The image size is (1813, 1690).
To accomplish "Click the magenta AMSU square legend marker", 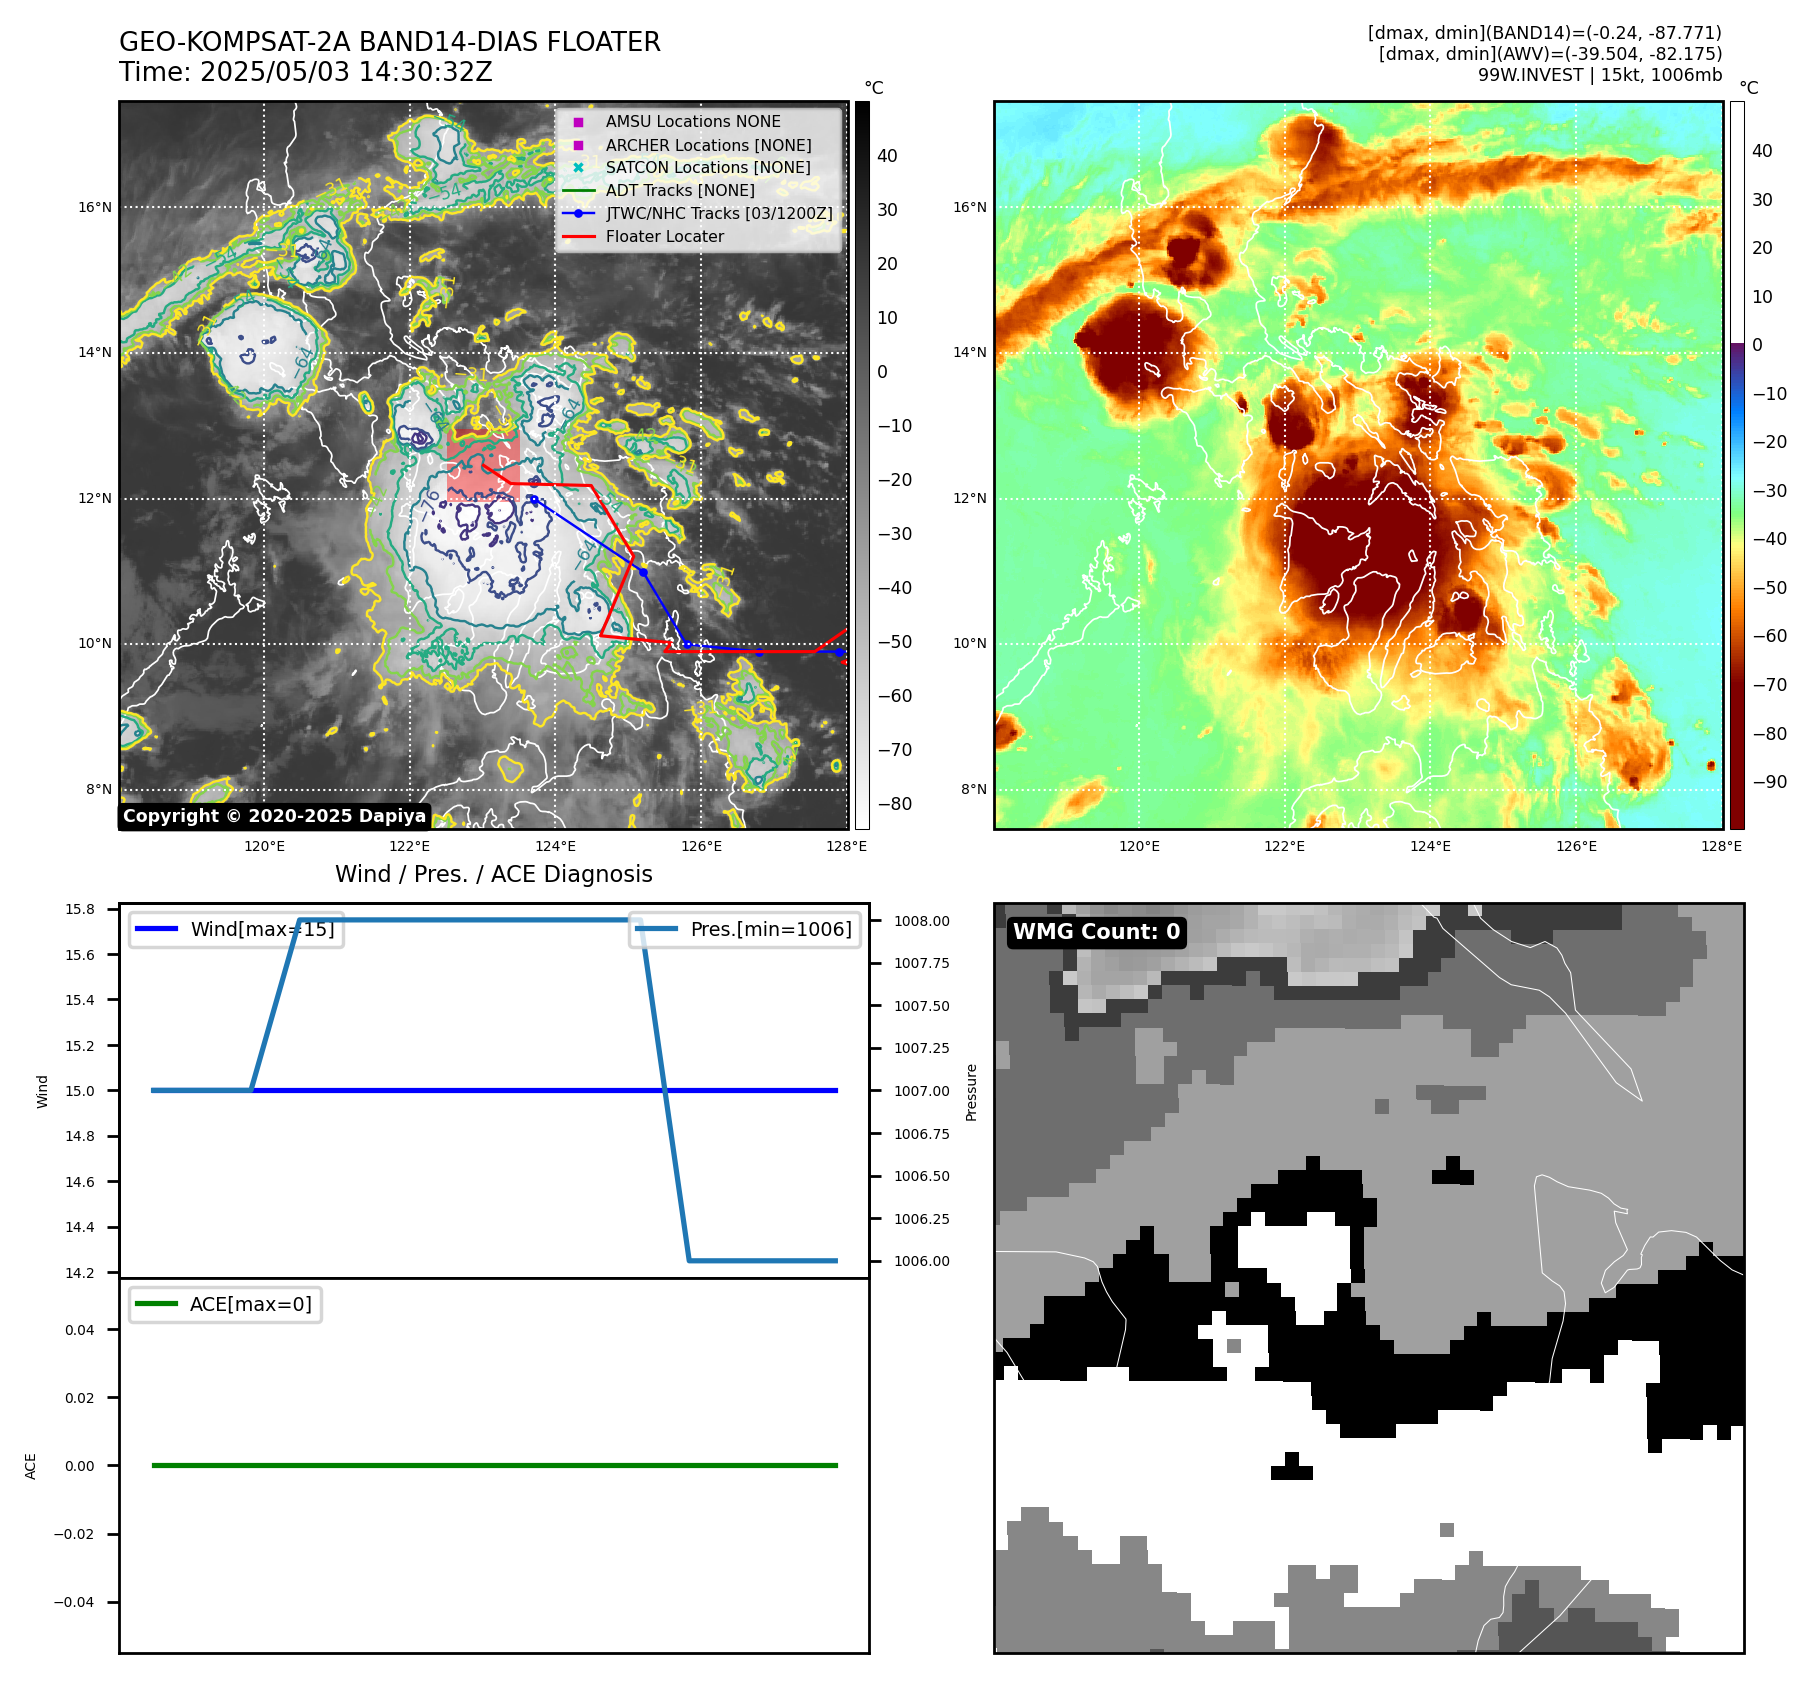I will 578,122.
